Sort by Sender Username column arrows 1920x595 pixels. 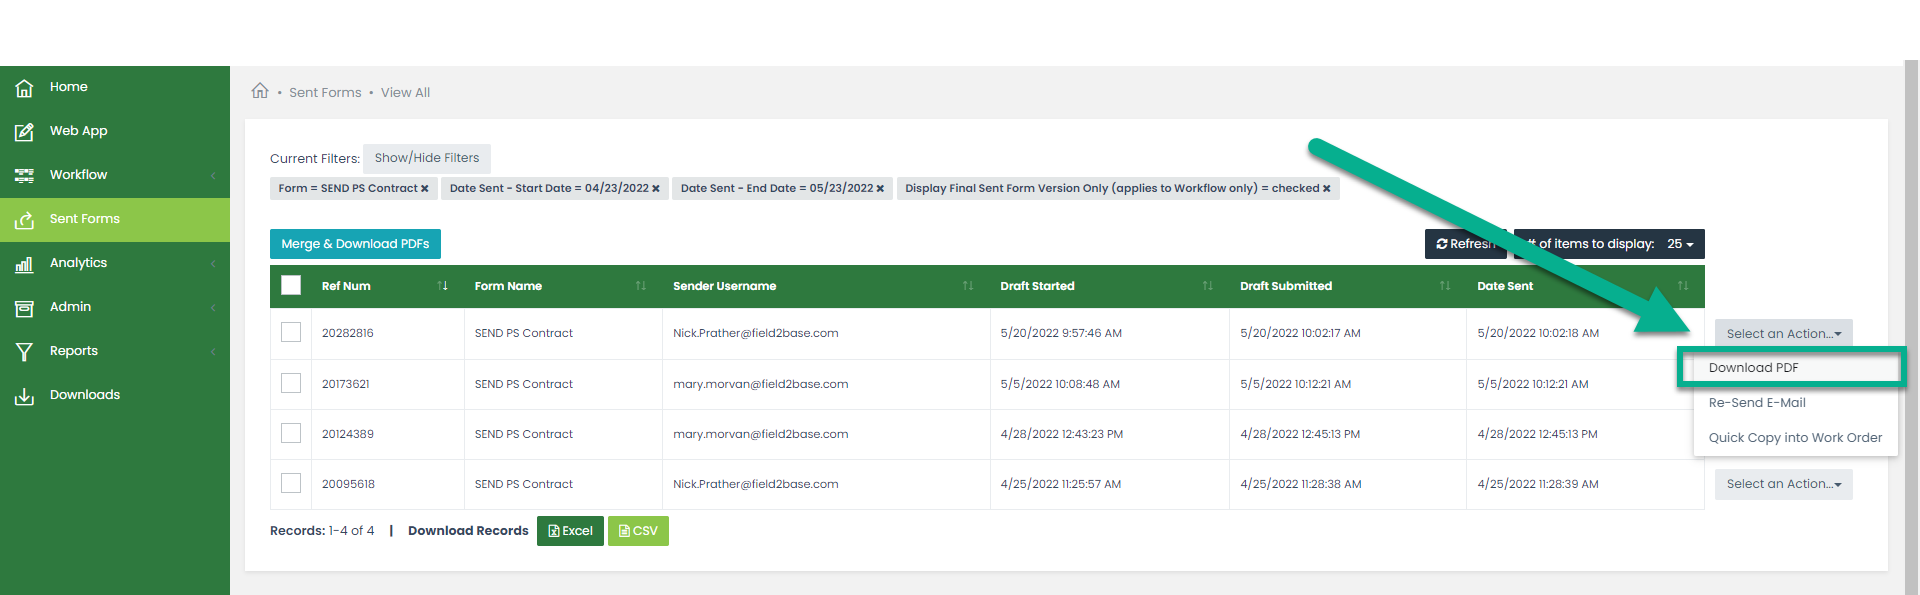pos(968,286)
